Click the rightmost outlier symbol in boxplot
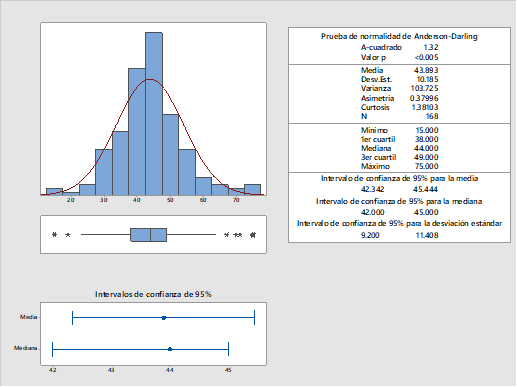This screenshot has height=387, width=517. (x=253, y=235)
